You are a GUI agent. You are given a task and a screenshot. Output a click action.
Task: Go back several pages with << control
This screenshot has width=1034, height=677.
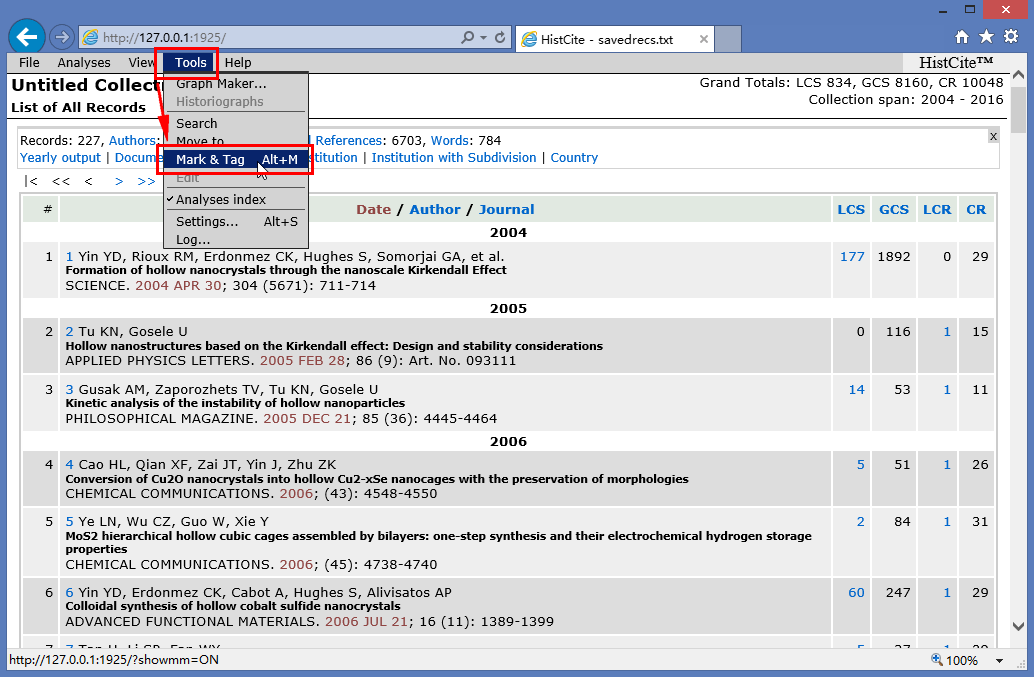pyautogui.click(x=61, y=181)
